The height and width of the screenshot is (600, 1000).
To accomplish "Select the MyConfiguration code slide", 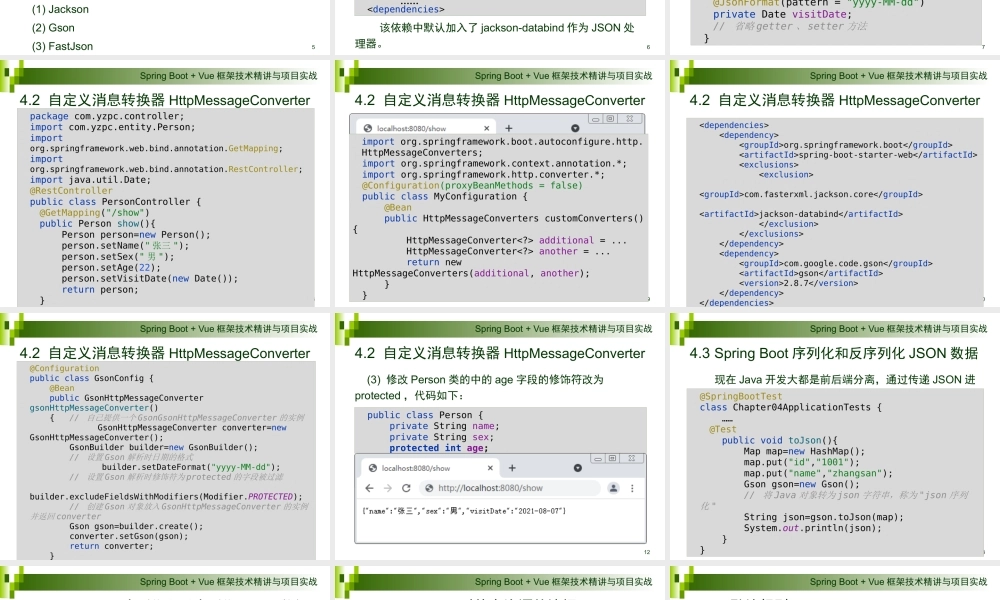I will 500,184.
